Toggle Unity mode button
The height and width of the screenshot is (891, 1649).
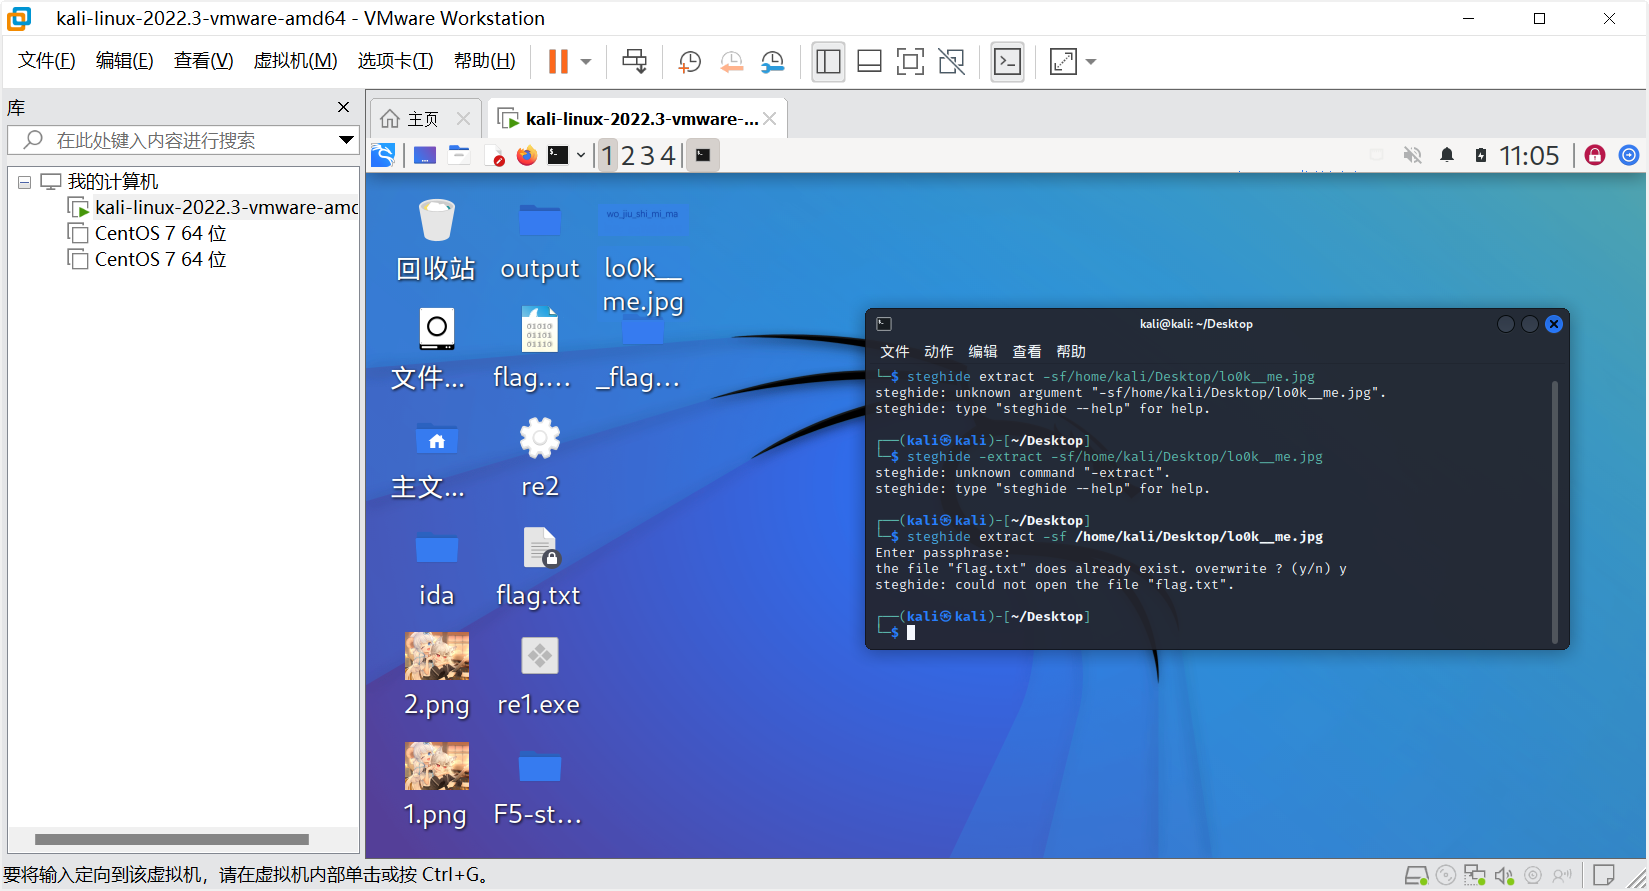(951, 61)
